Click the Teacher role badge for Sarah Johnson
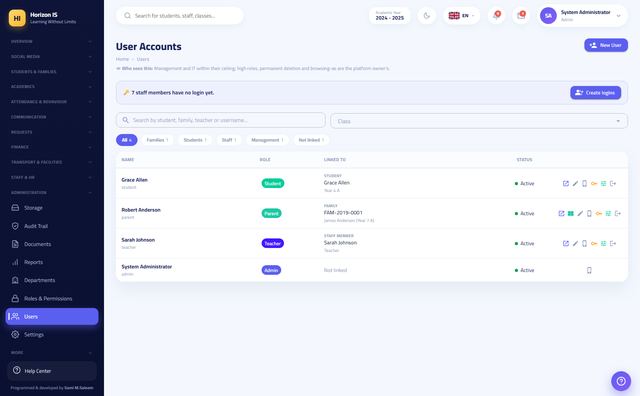This screenshot has width=640, height=396. (273, 243)
